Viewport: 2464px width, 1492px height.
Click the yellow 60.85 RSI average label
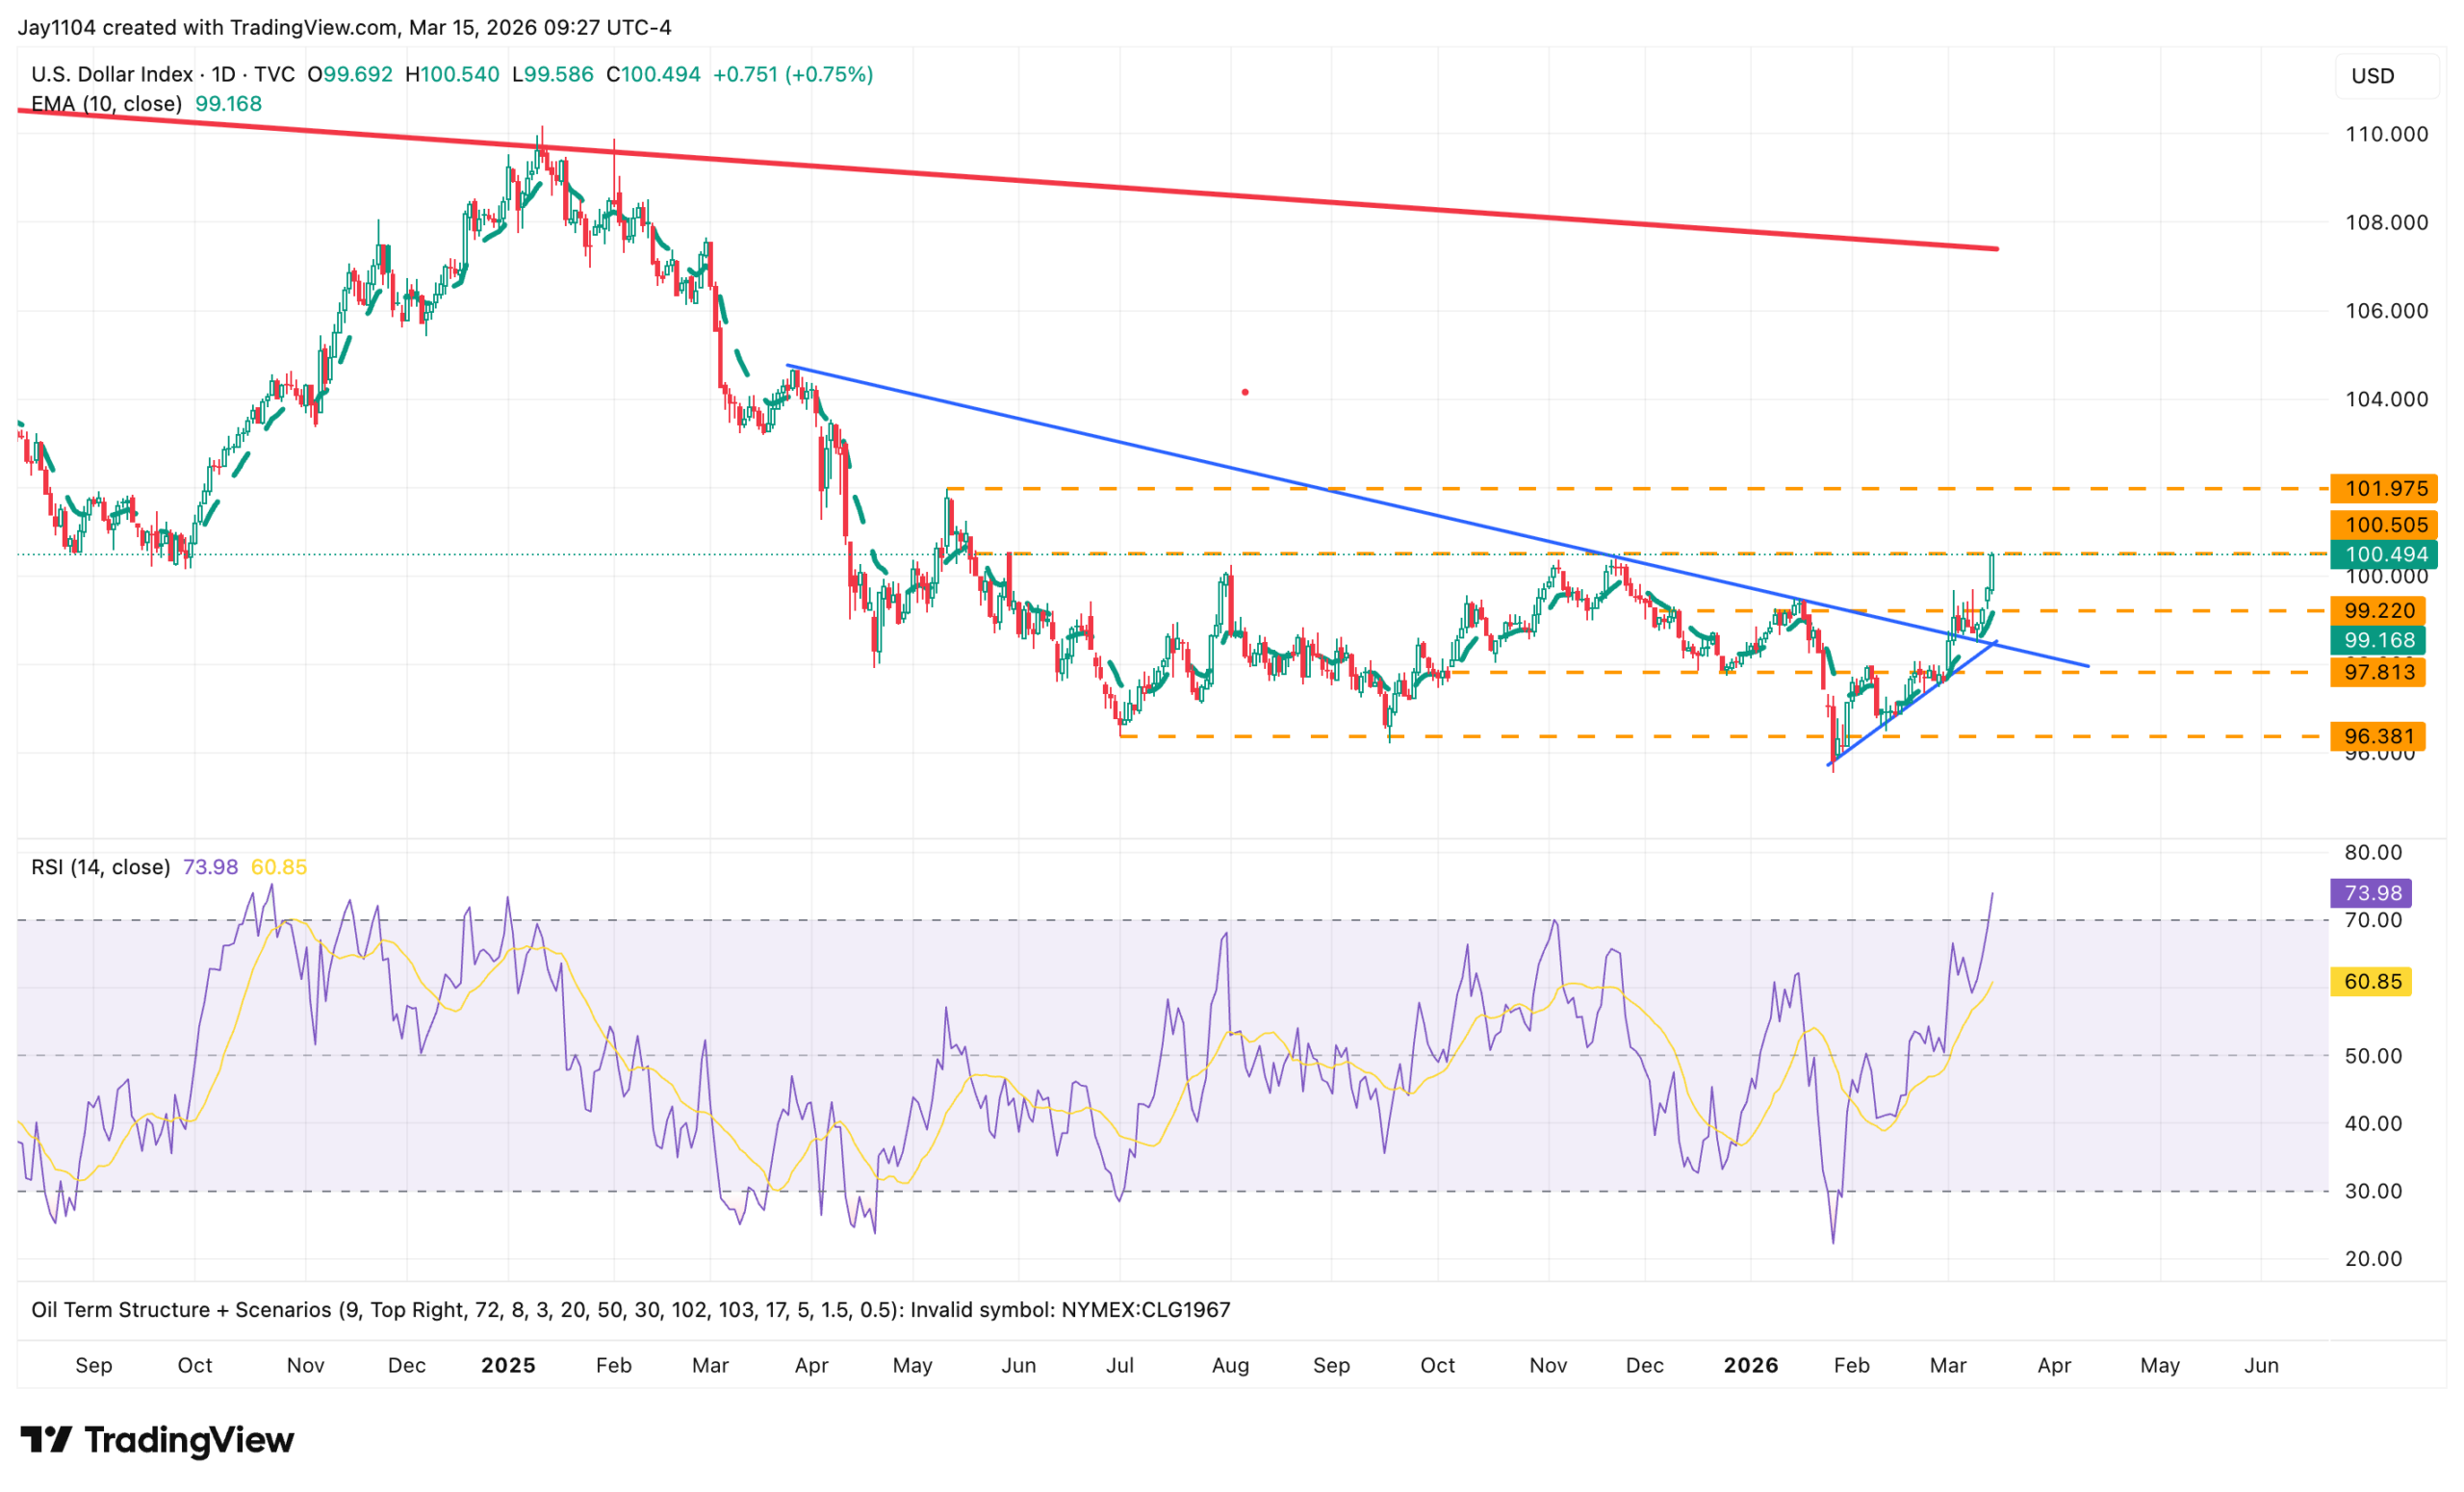click(x=2371, y=981)
